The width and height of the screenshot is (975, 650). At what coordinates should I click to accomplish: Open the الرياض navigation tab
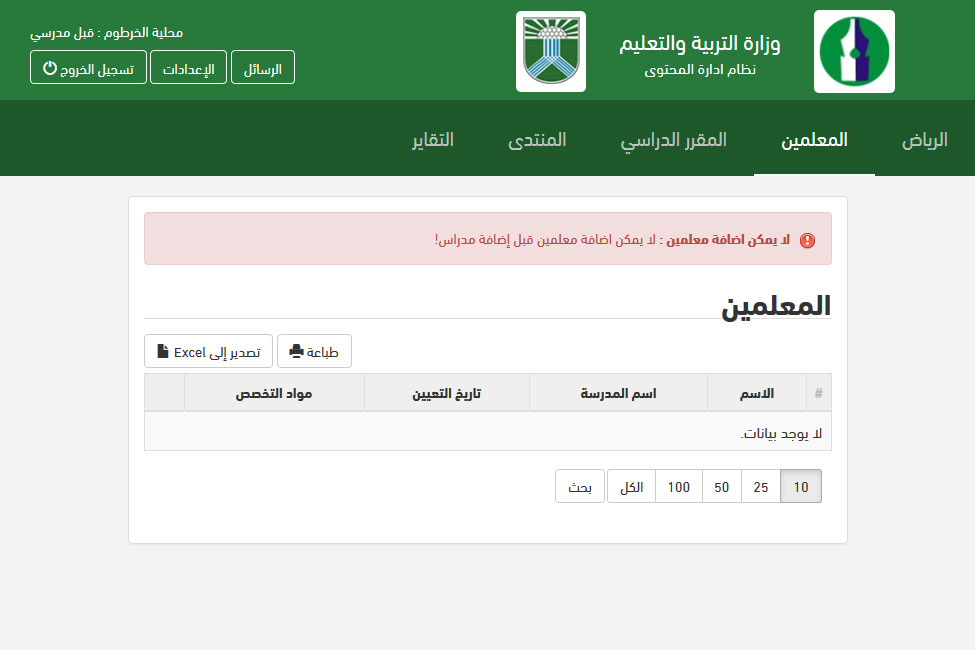click(925, 140)
